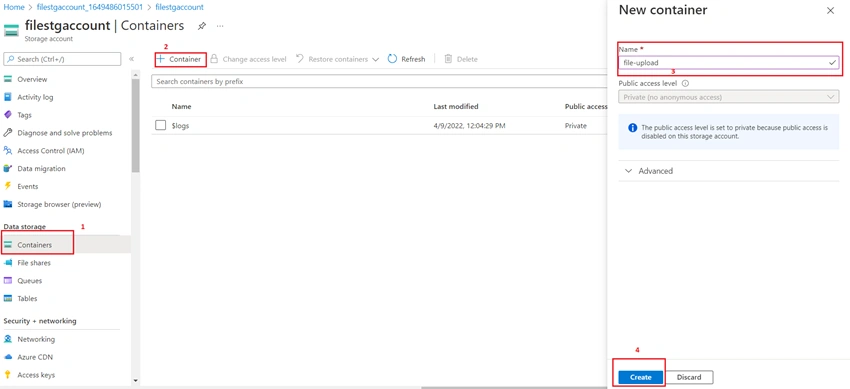Click the Refresh circular arrow icon
The image size is (850, 389).
pos(392,59)
